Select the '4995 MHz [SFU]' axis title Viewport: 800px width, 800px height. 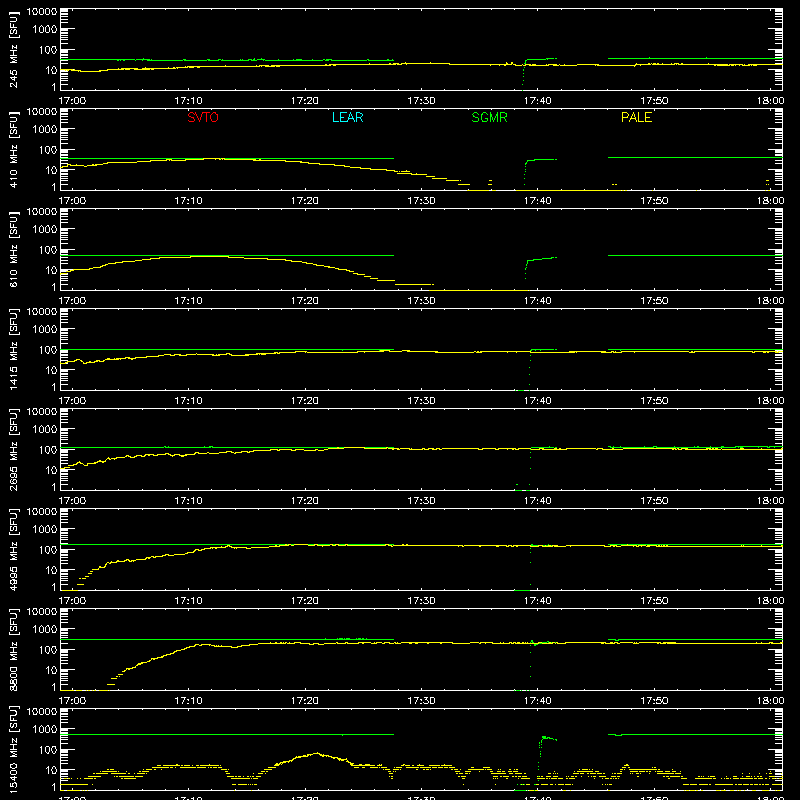coord(14,549)
